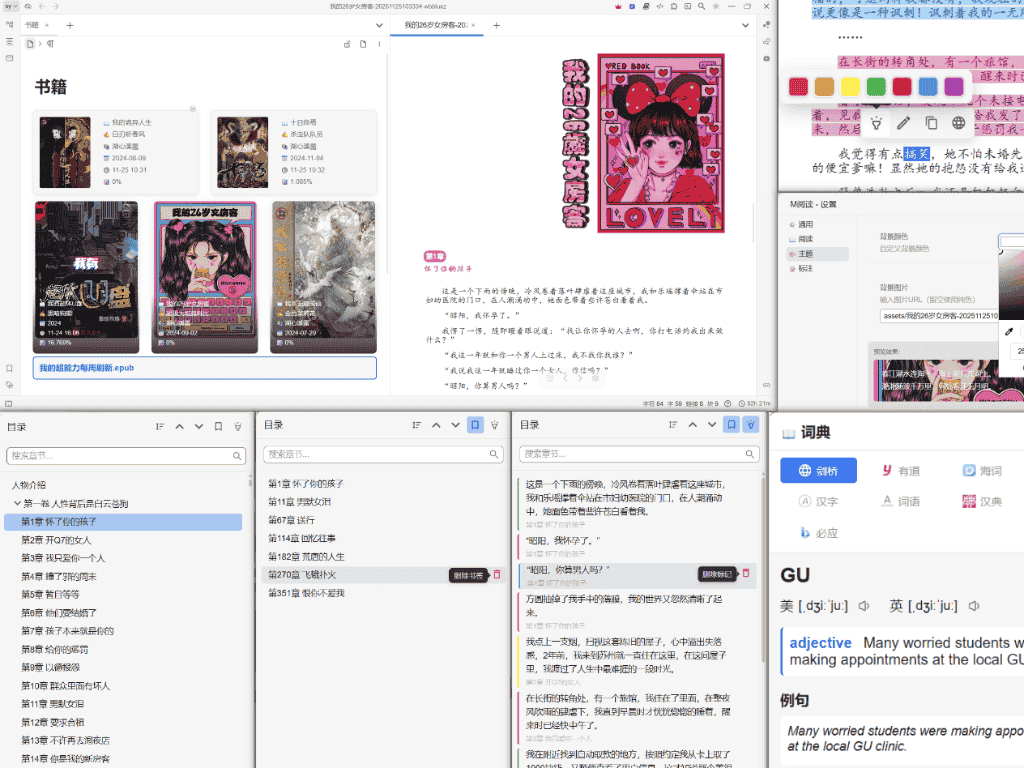Delete the 第270章 bookmark with trash icon
This screenshot has height=768, width=1024.
[x=497, y=575]
